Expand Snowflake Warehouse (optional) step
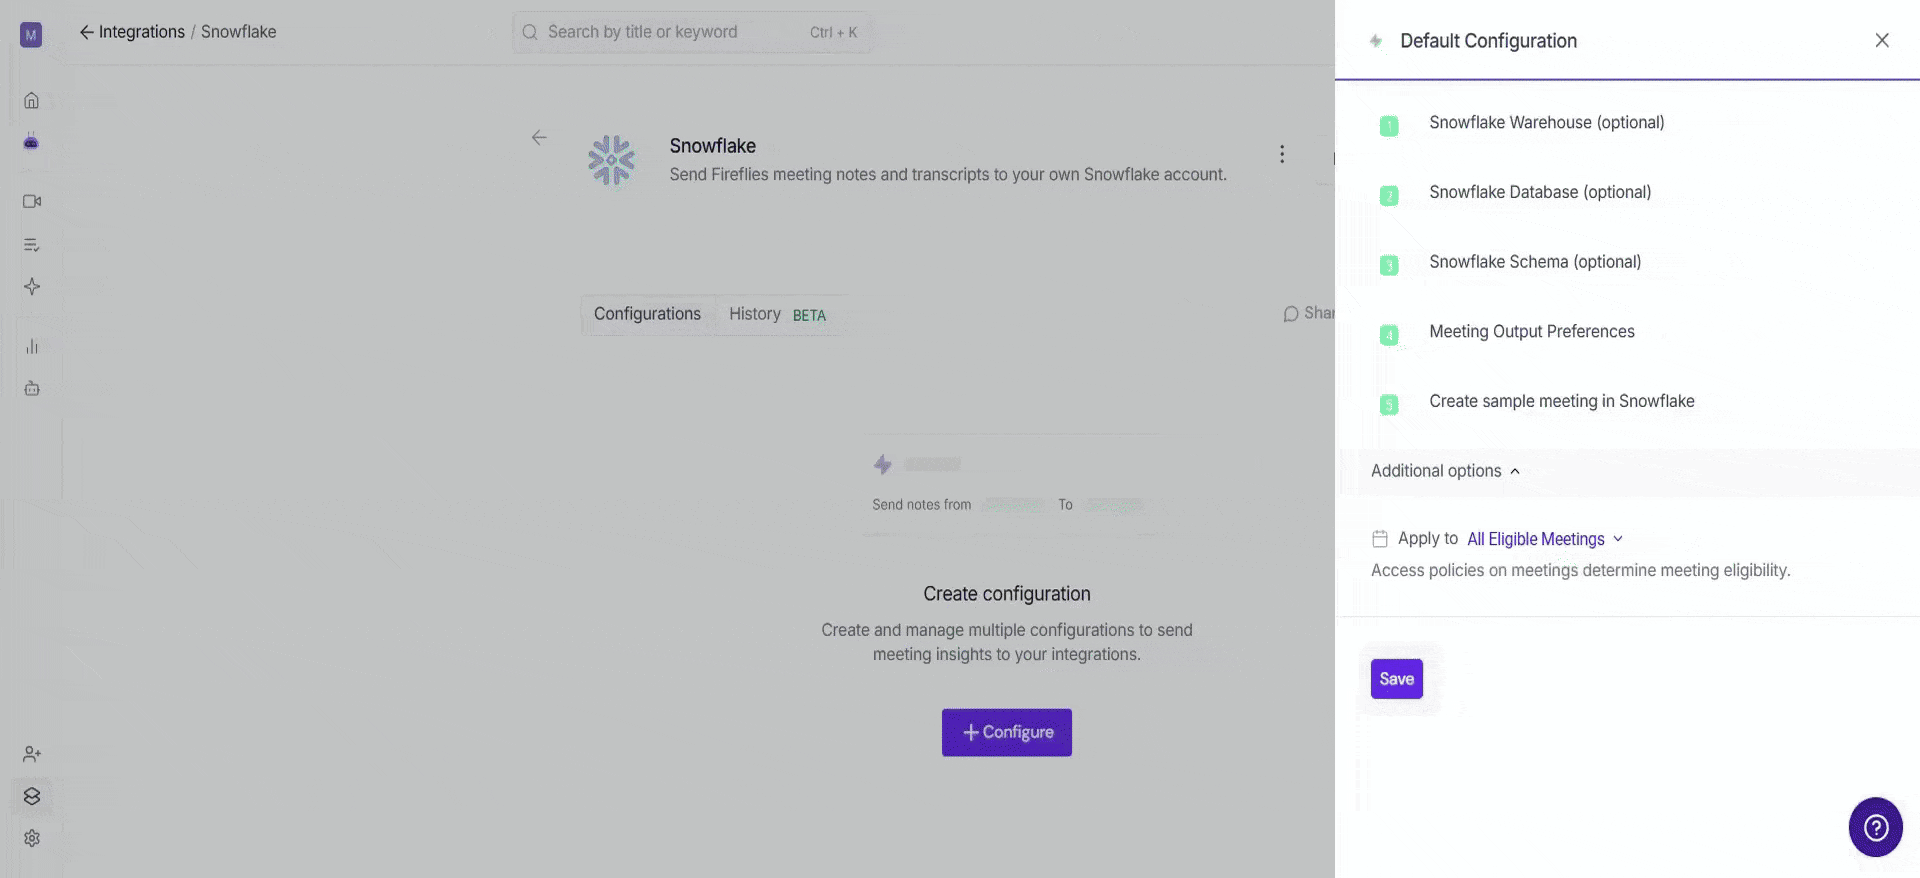This screenshot has height=878, width=1920. tap(1546, 123)
